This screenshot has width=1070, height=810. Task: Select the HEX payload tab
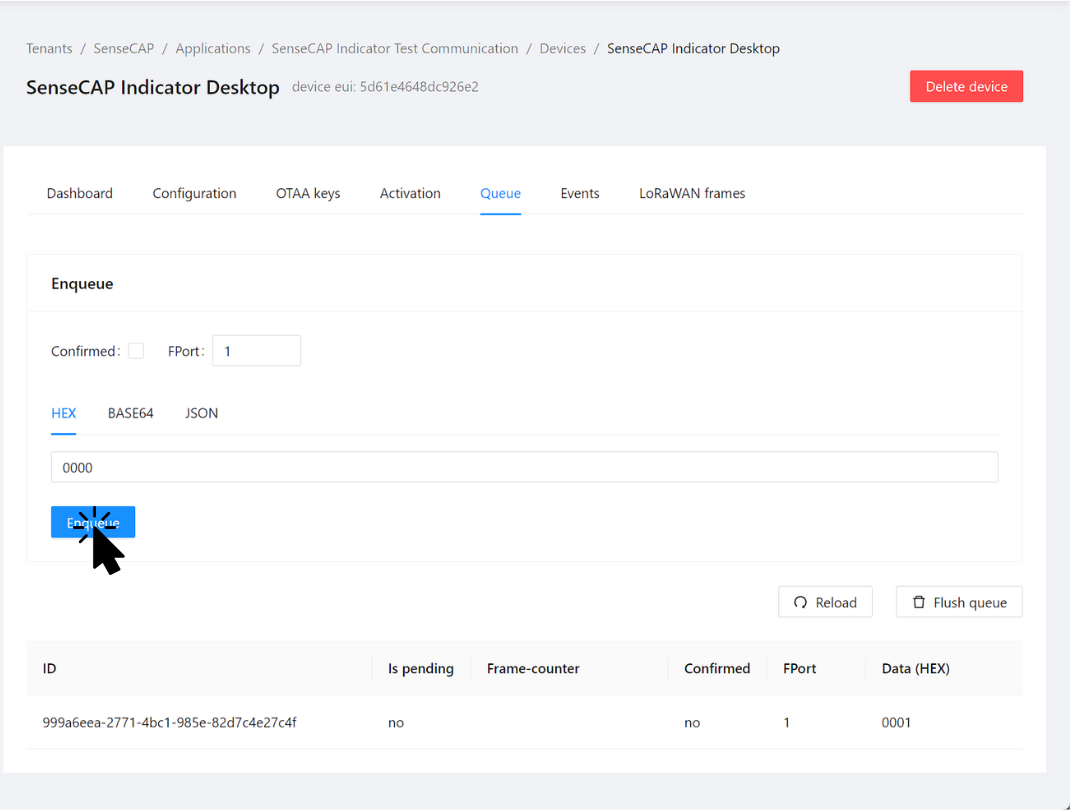click(63, 413)
